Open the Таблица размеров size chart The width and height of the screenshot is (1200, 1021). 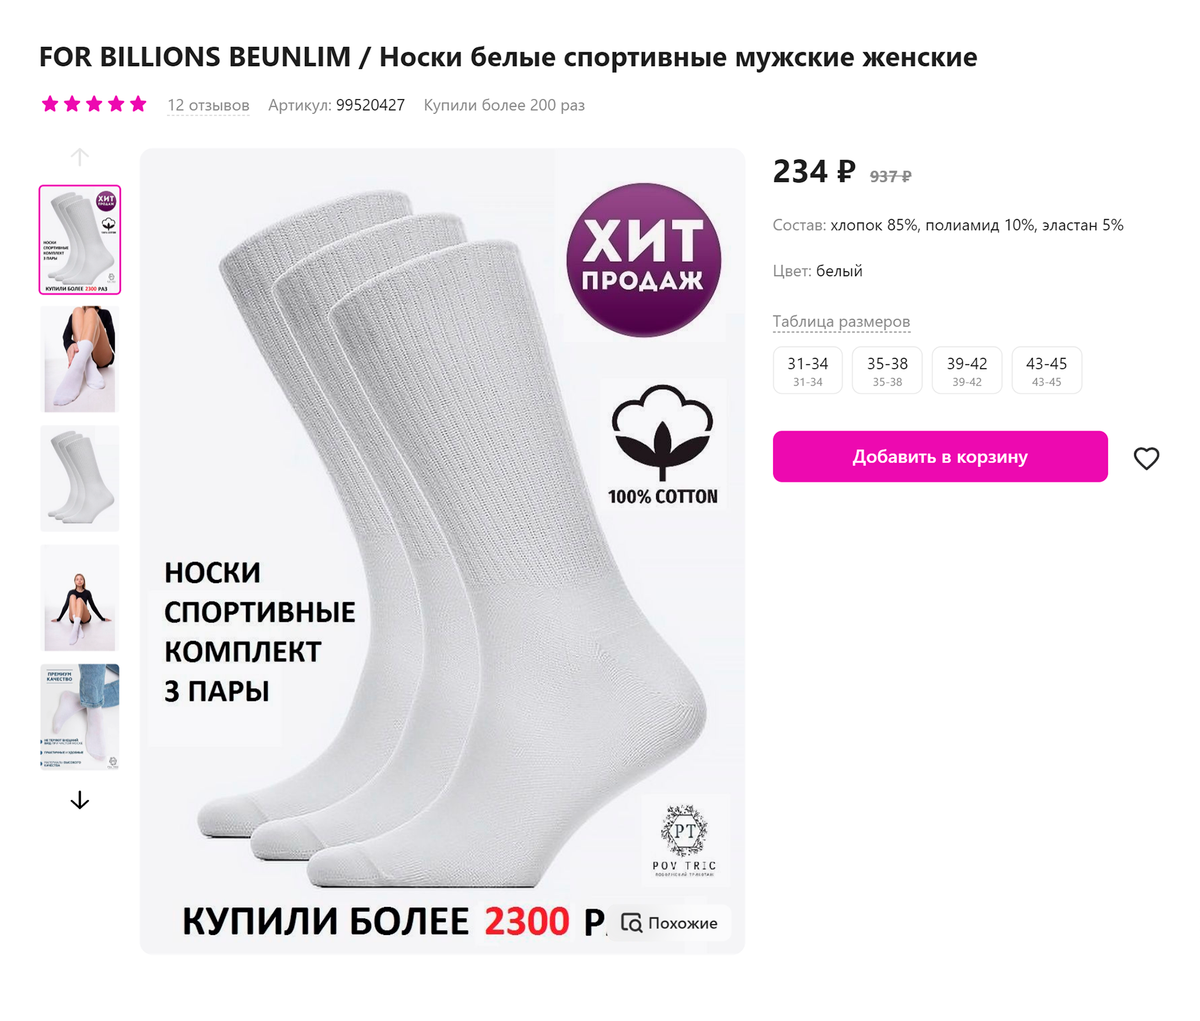(841, 322)
